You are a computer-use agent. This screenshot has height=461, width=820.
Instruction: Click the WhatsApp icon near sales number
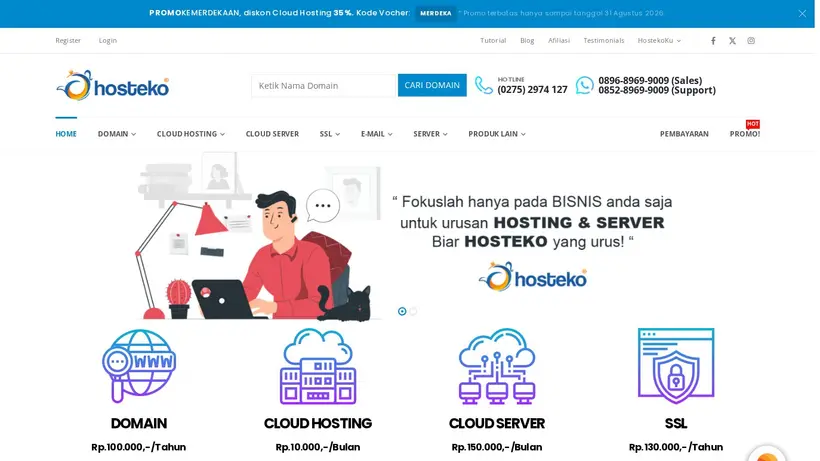pos(585,85)
